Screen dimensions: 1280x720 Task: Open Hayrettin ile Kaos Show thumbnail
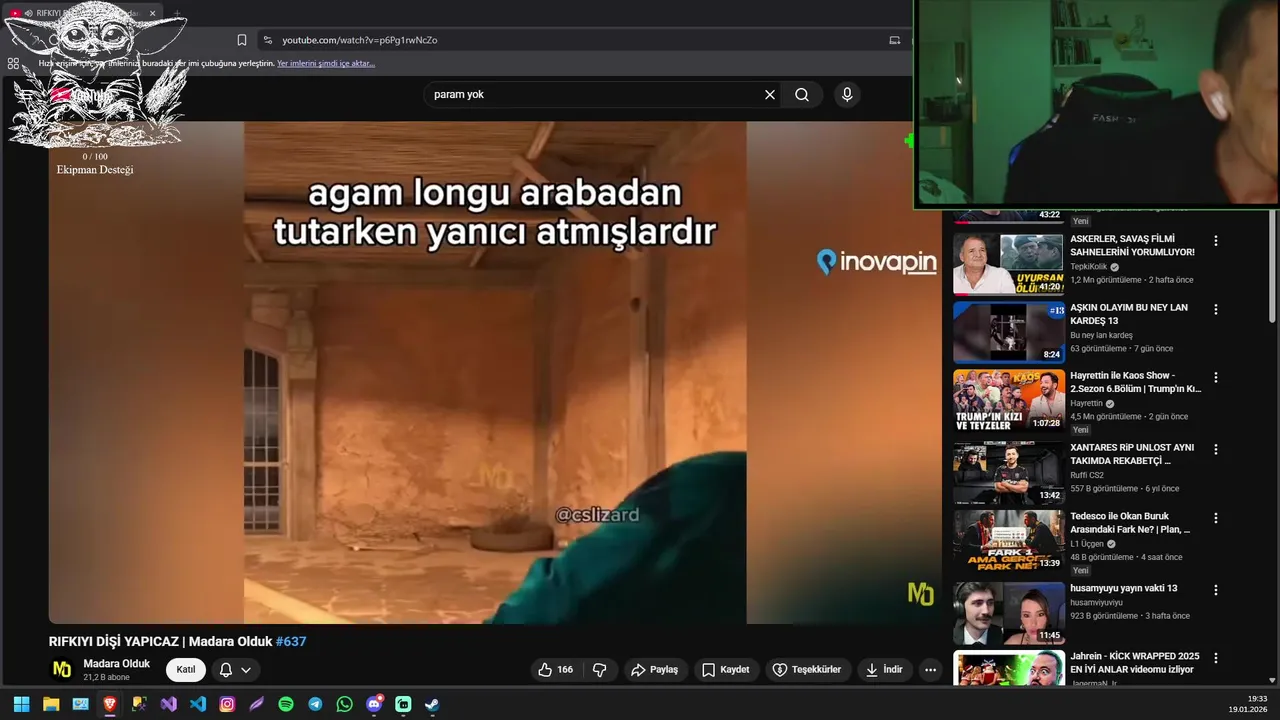[x=1008, y=401]
